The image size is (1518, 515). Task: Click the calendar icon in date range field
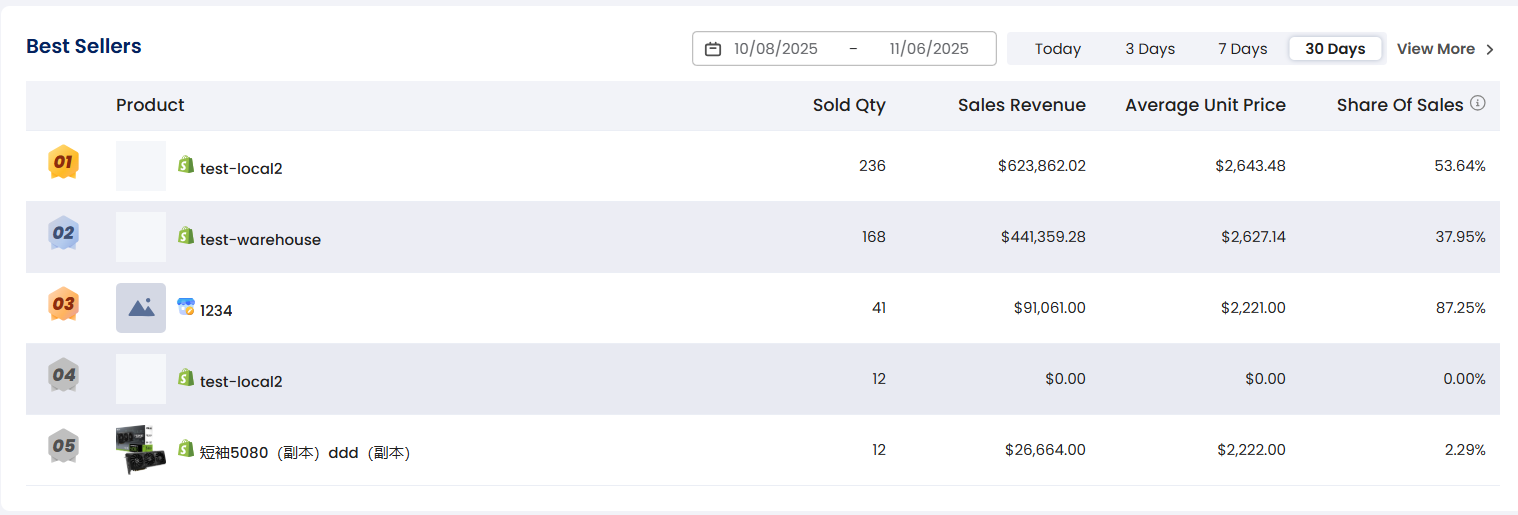(x=713, y=49)
